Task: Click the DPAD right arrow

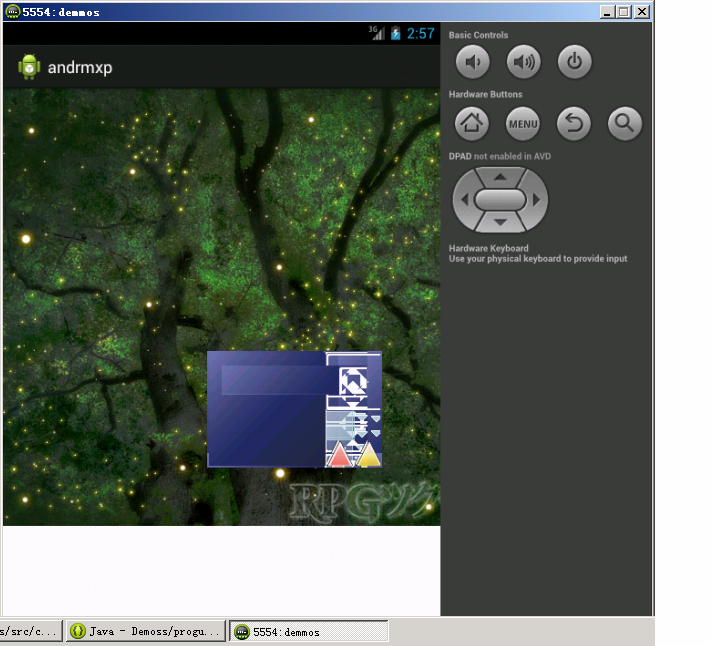Action: 536,199
